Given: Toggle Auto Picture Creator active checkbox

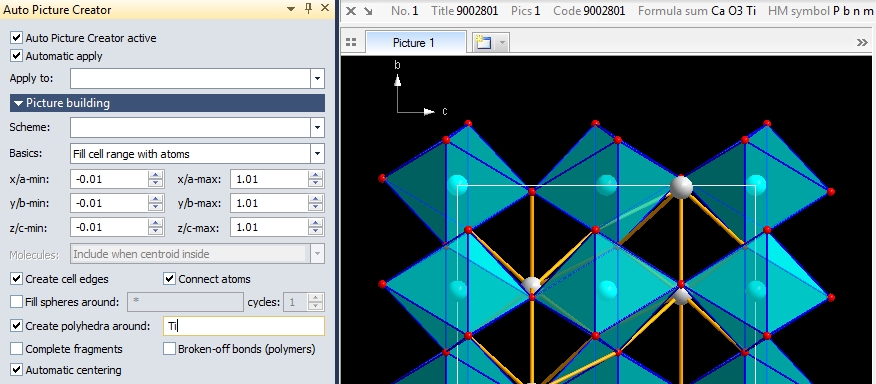Looking at the screenshot, I should [16, 38].
